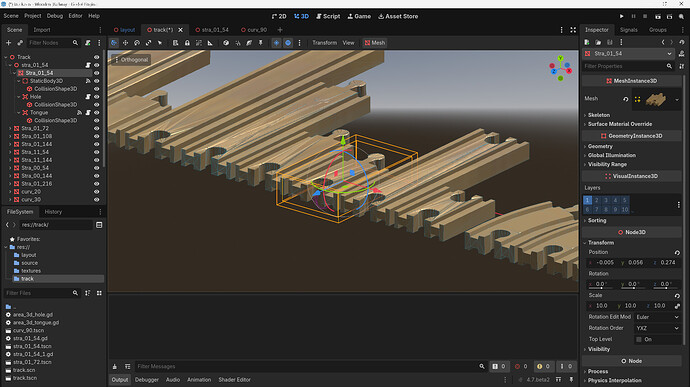Toggle visibility of Stra_01_72
Viewport: 690px width, 387px height.
click(96, 128)
